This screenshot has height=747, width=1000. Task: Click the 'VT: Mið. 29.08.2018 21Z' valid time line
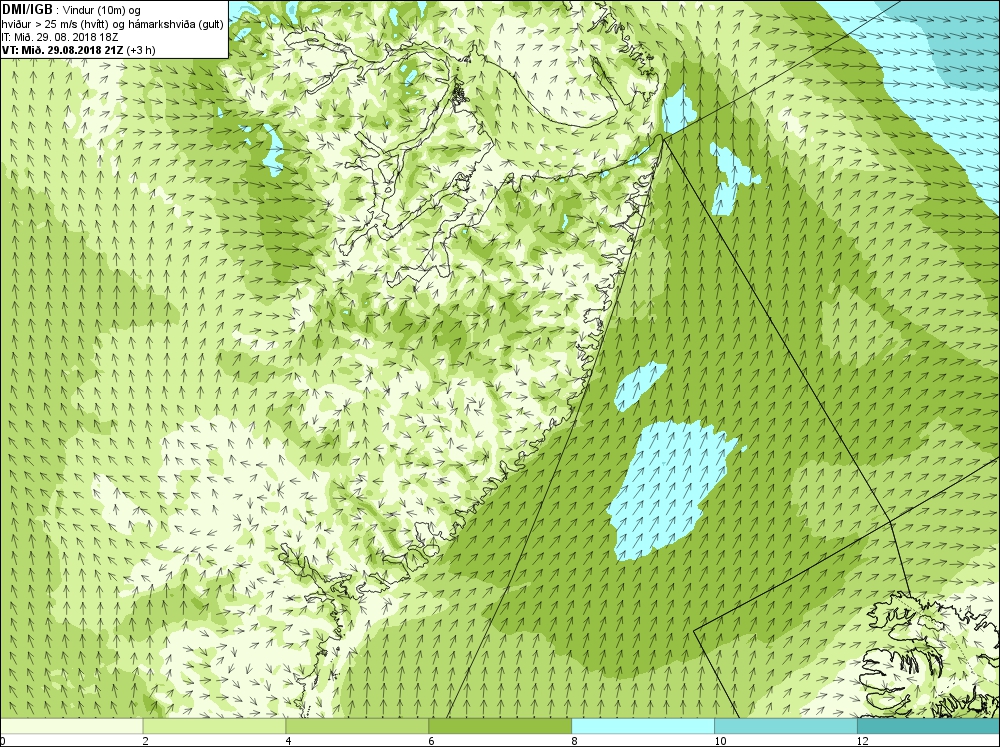[x=64, y=50]
